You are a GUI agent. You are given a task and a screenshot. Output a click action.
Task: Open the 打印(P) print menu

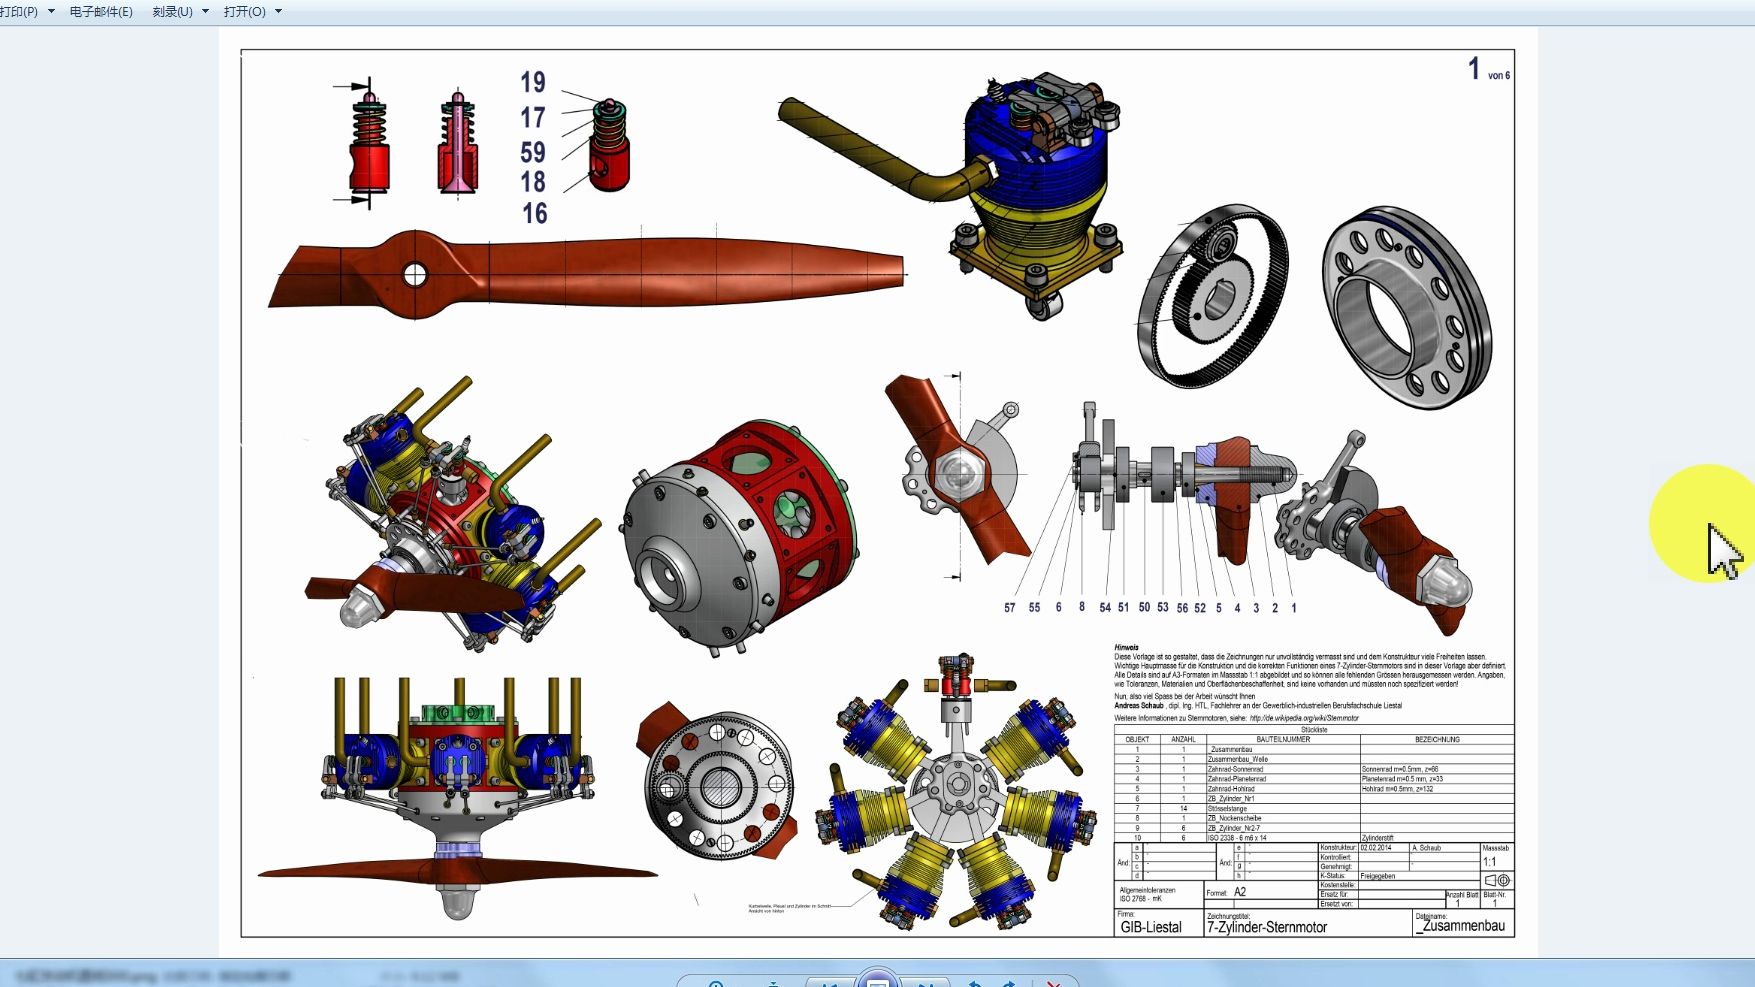(19, 12)
